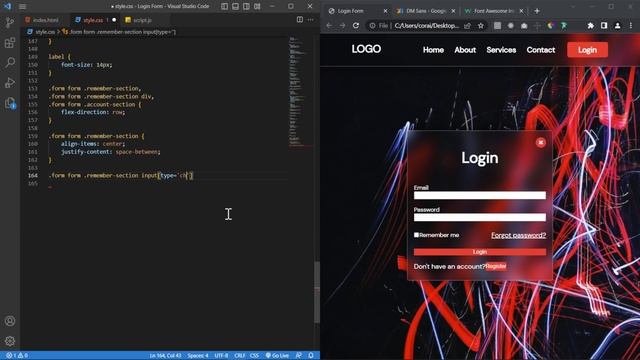
Task: Toggle the browser side panel icon
Action: 604,26
